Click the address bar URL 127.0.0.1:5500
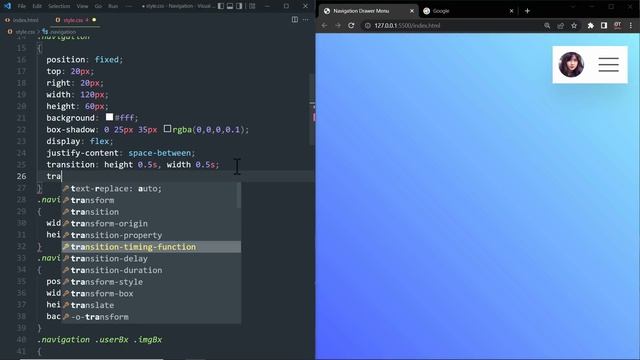Screen dimensions: 640x360 pyautogui.click(x=407, y=25)
